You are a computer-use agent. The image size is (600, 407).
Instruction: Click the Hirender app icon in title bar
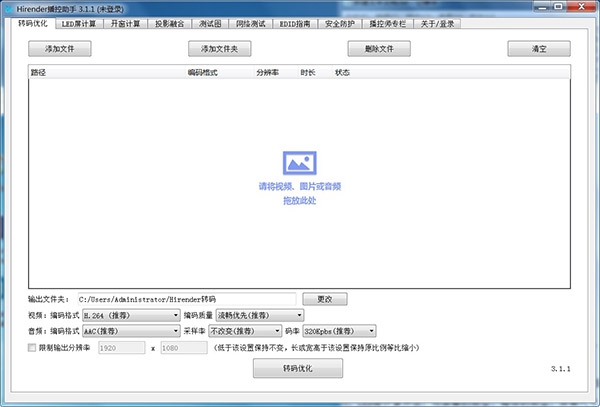coord(8,9)
